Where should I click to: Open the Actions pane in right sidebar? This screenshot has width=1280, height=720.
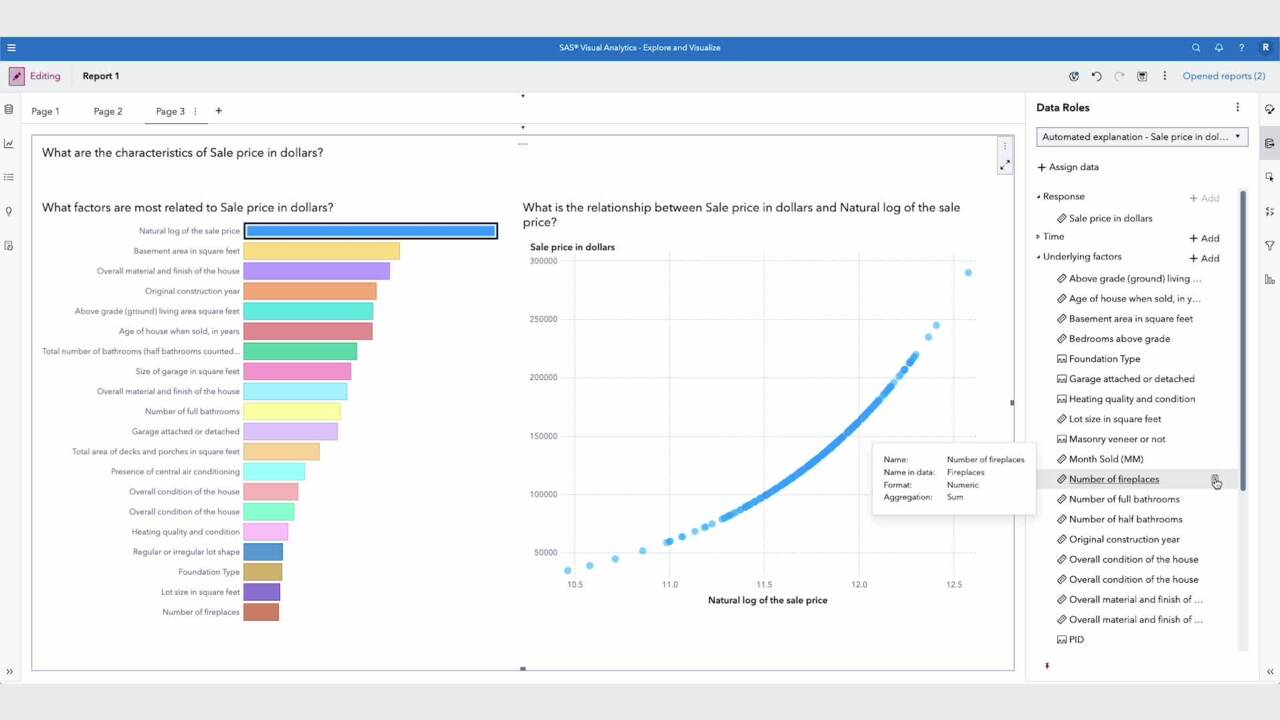pyautogui.click(x=1270, y=177)
